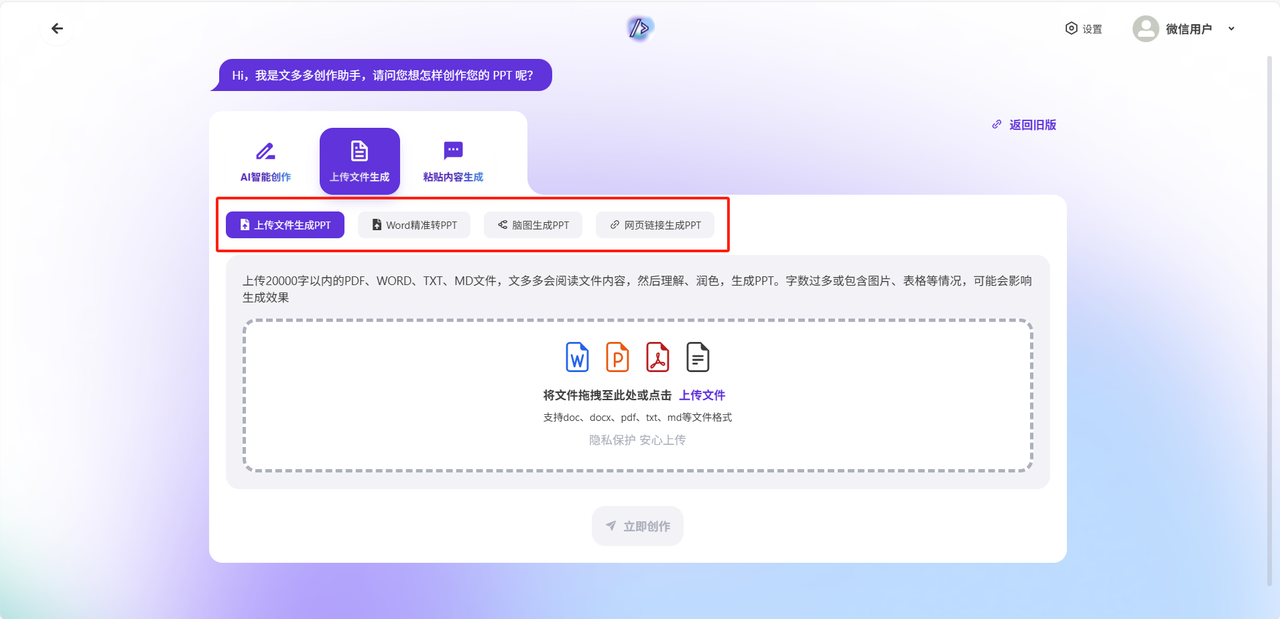The image size is (1280, 619).
Task: Click 将文件拖拽至此处或点击 text
Action: point(607,395)
